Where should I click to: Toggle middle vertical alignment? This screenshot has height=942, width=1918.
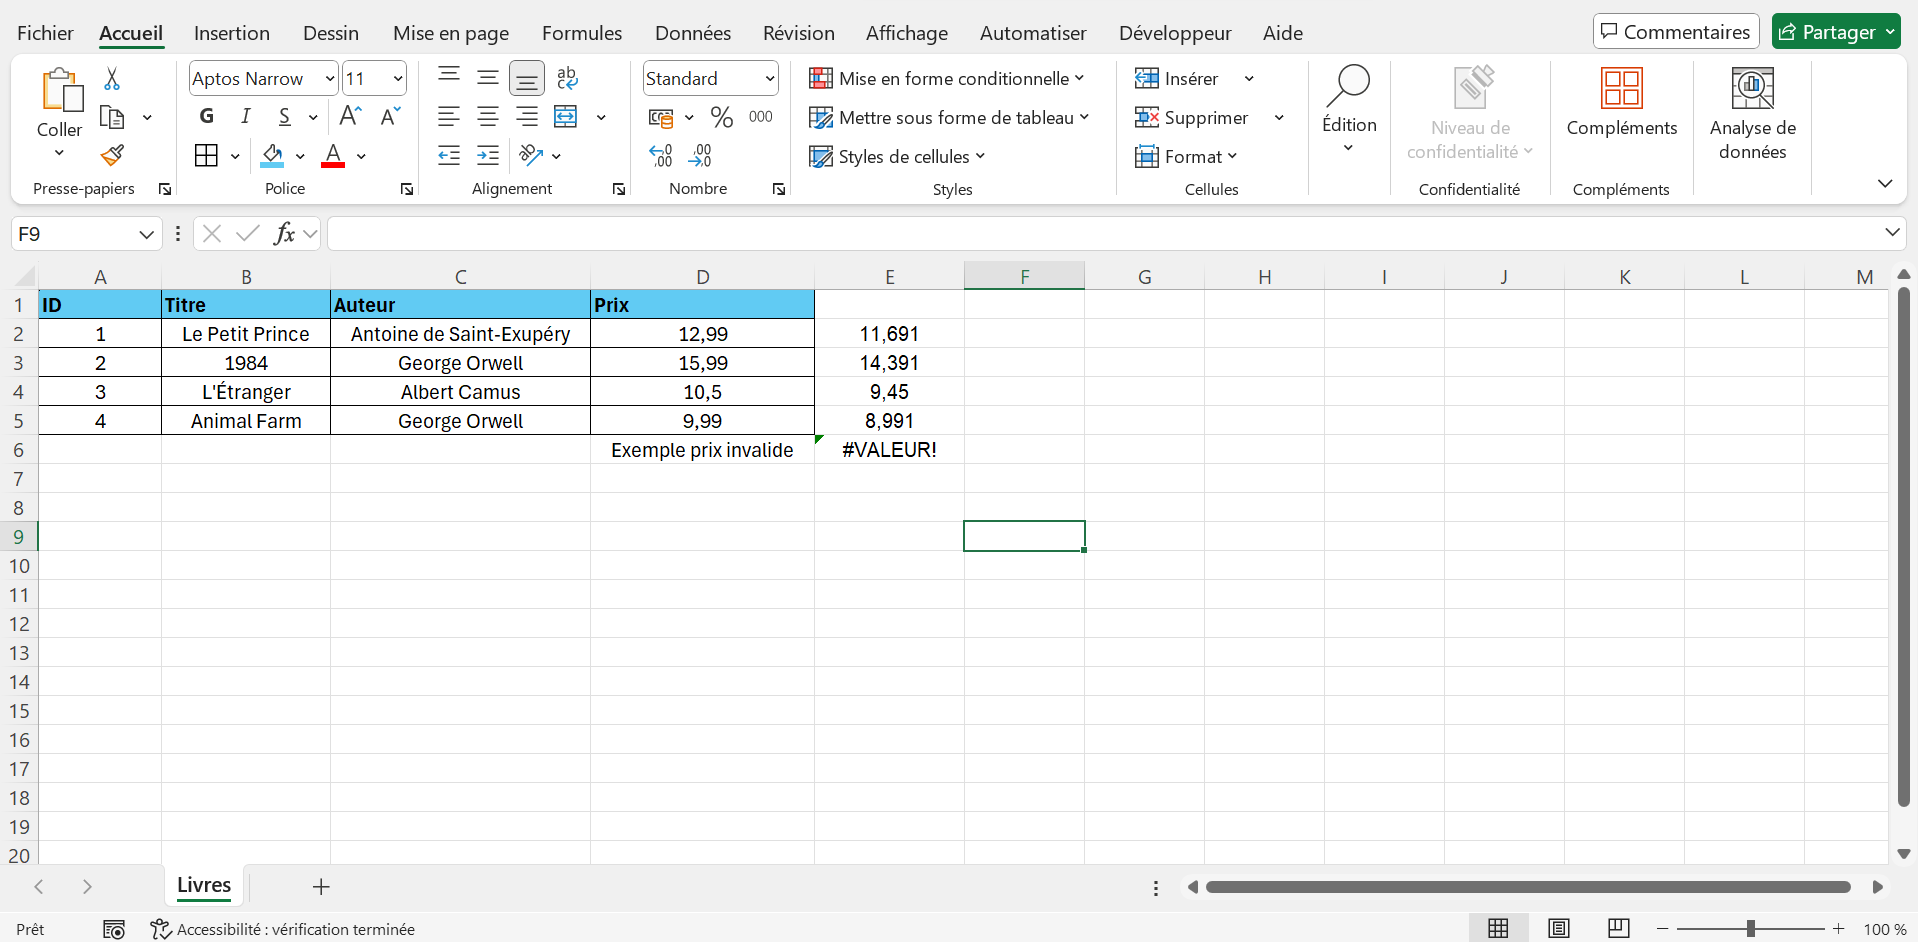coord(488,77)
